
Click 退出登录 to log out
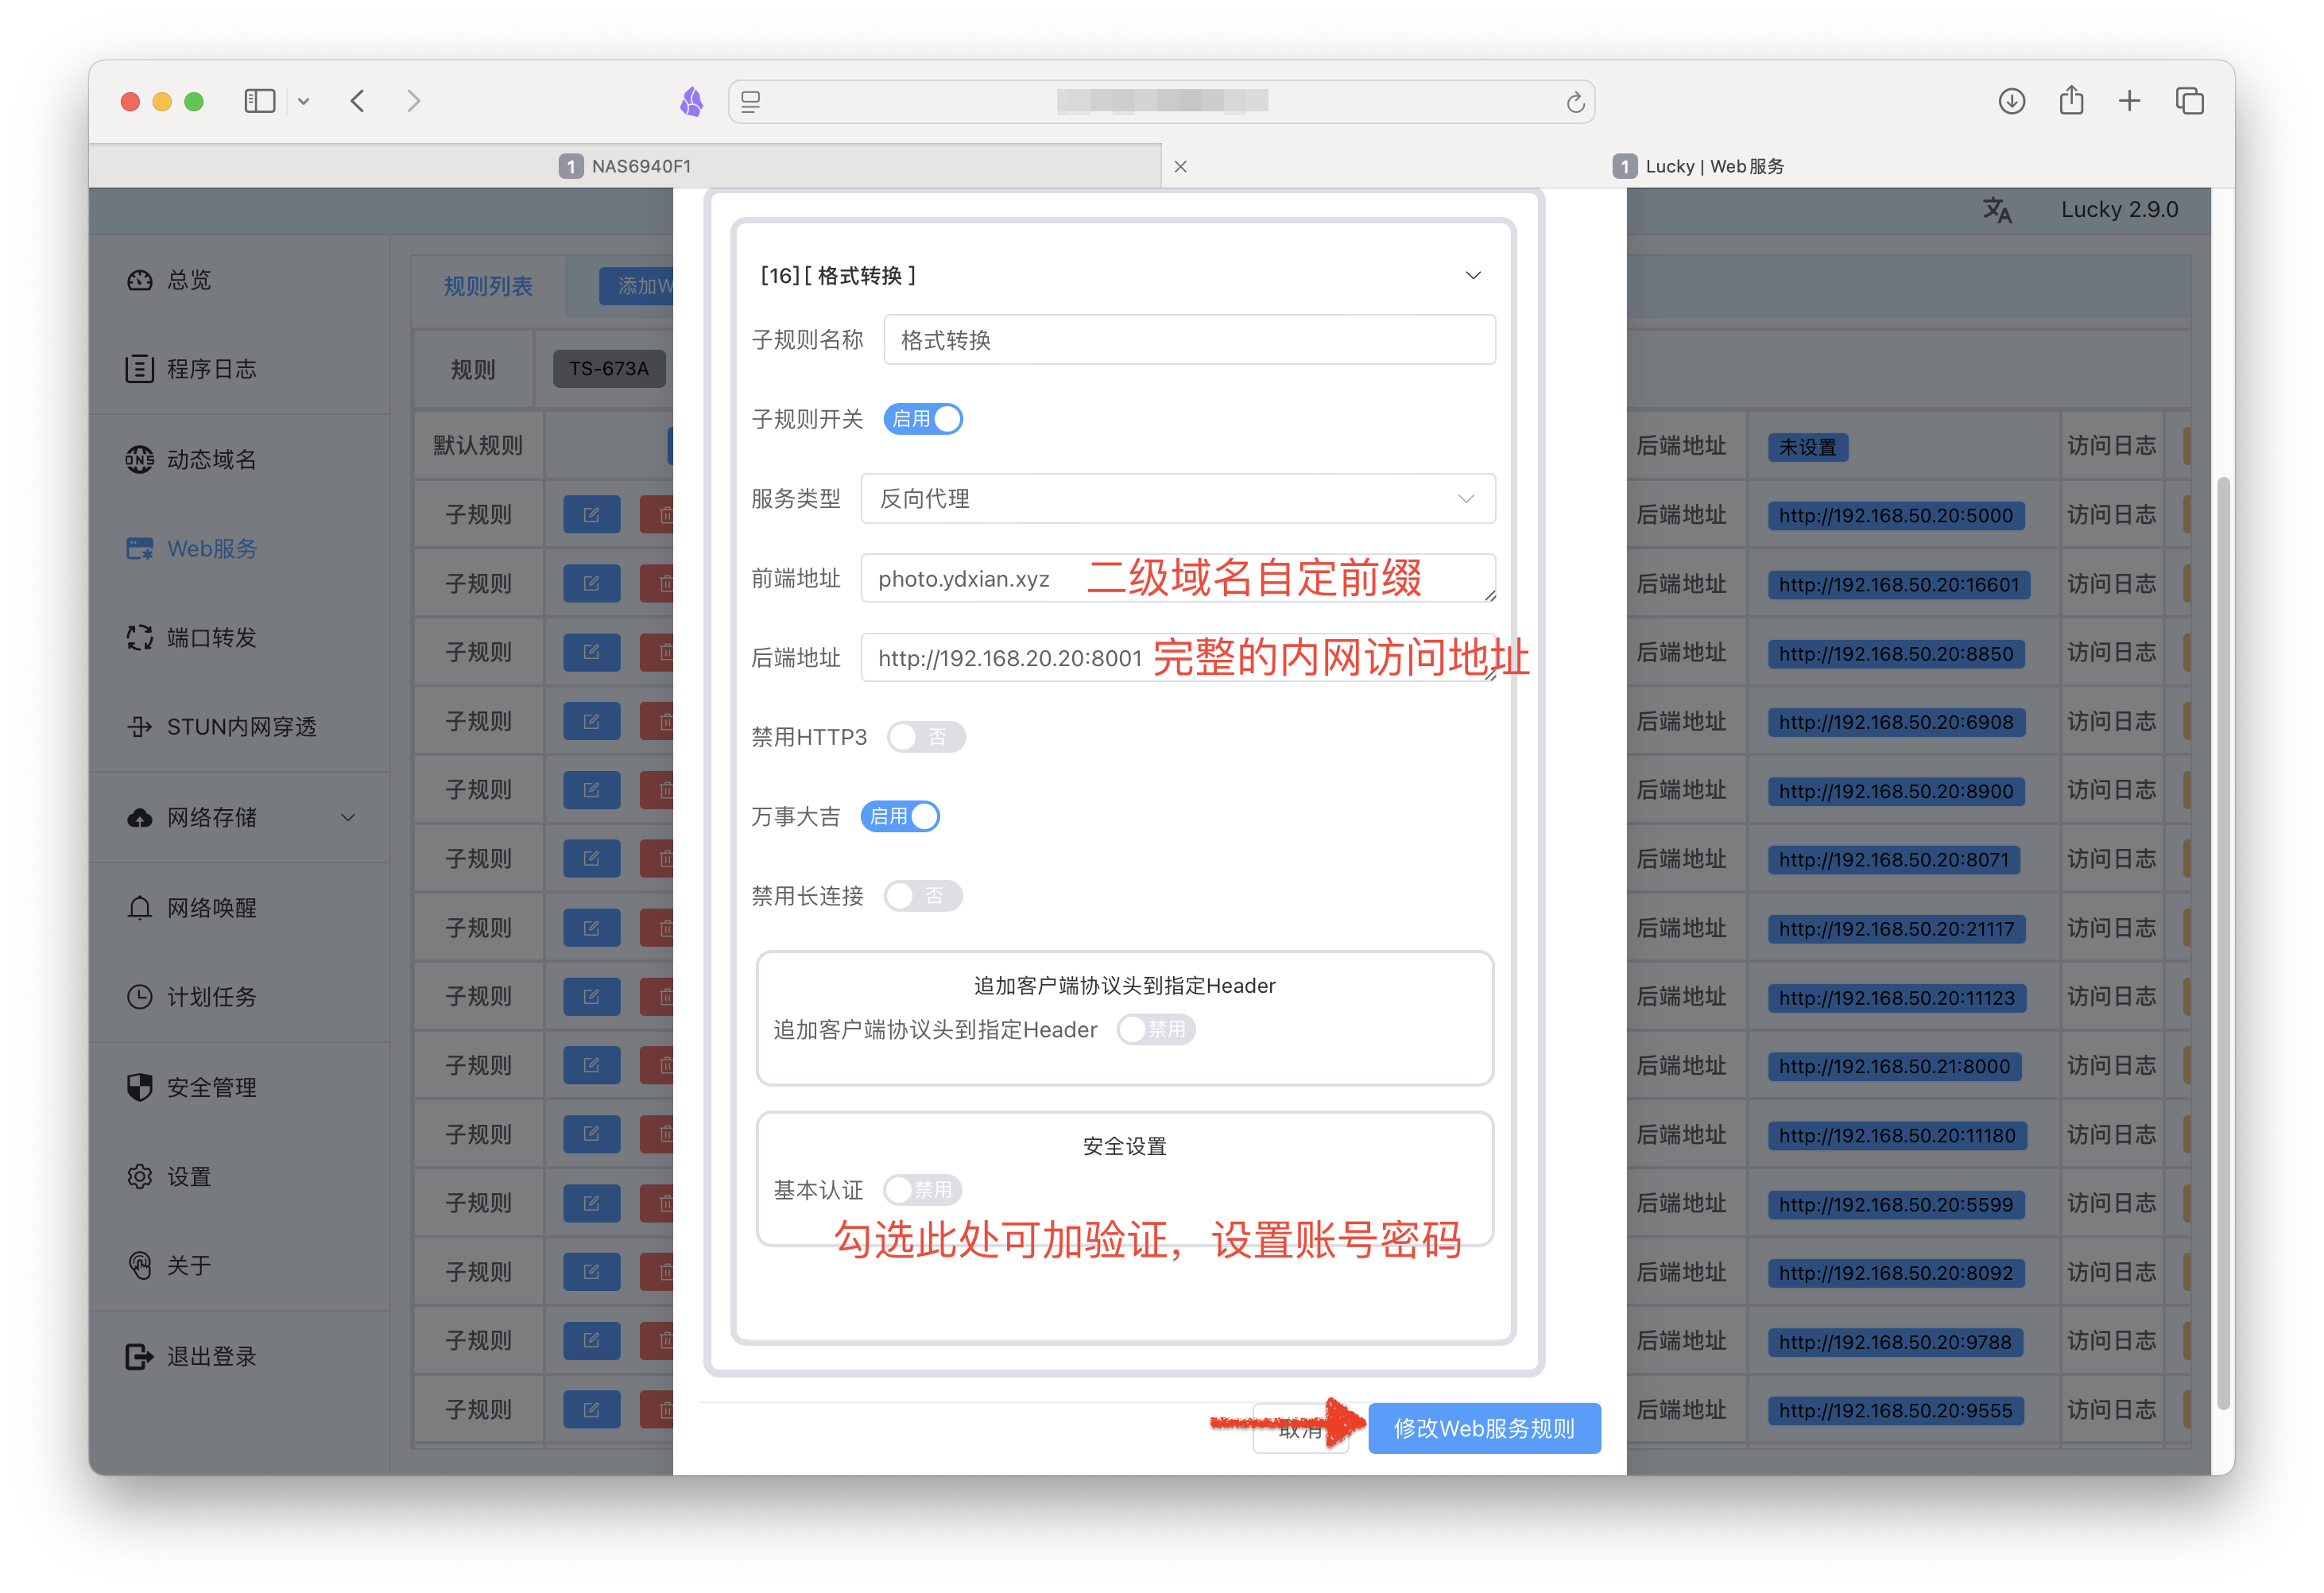[191, 1356]
